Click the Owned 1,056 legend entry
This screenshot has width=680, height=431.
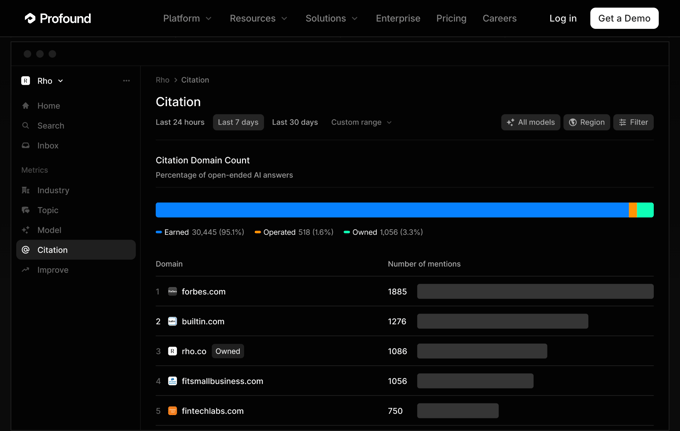click(383, 232)
